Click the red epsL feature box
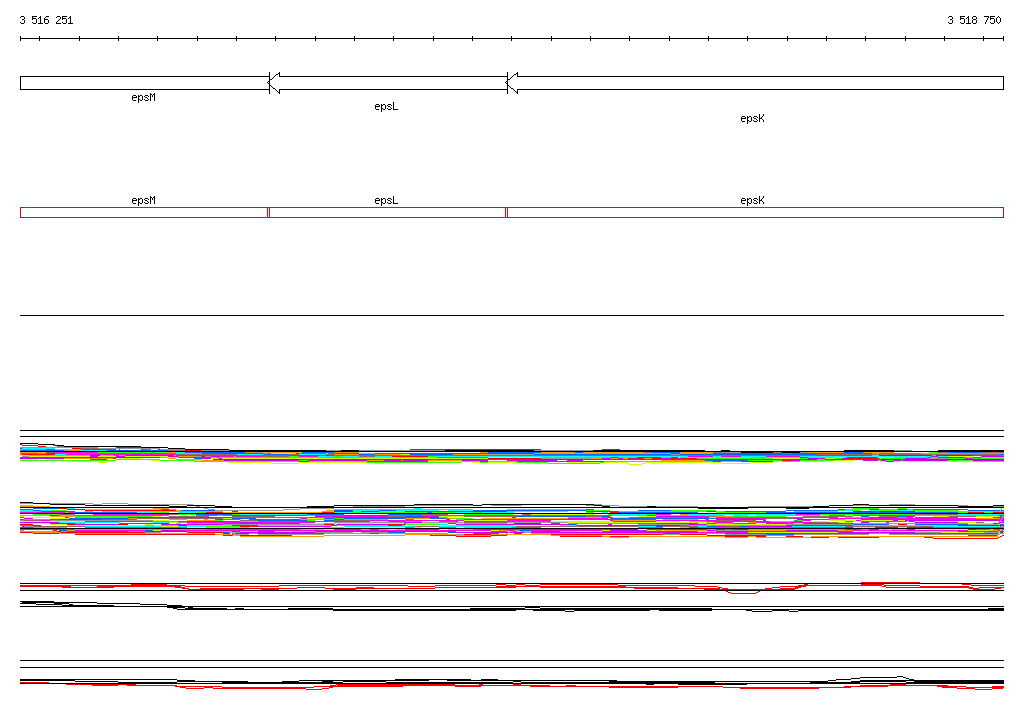 387,212
